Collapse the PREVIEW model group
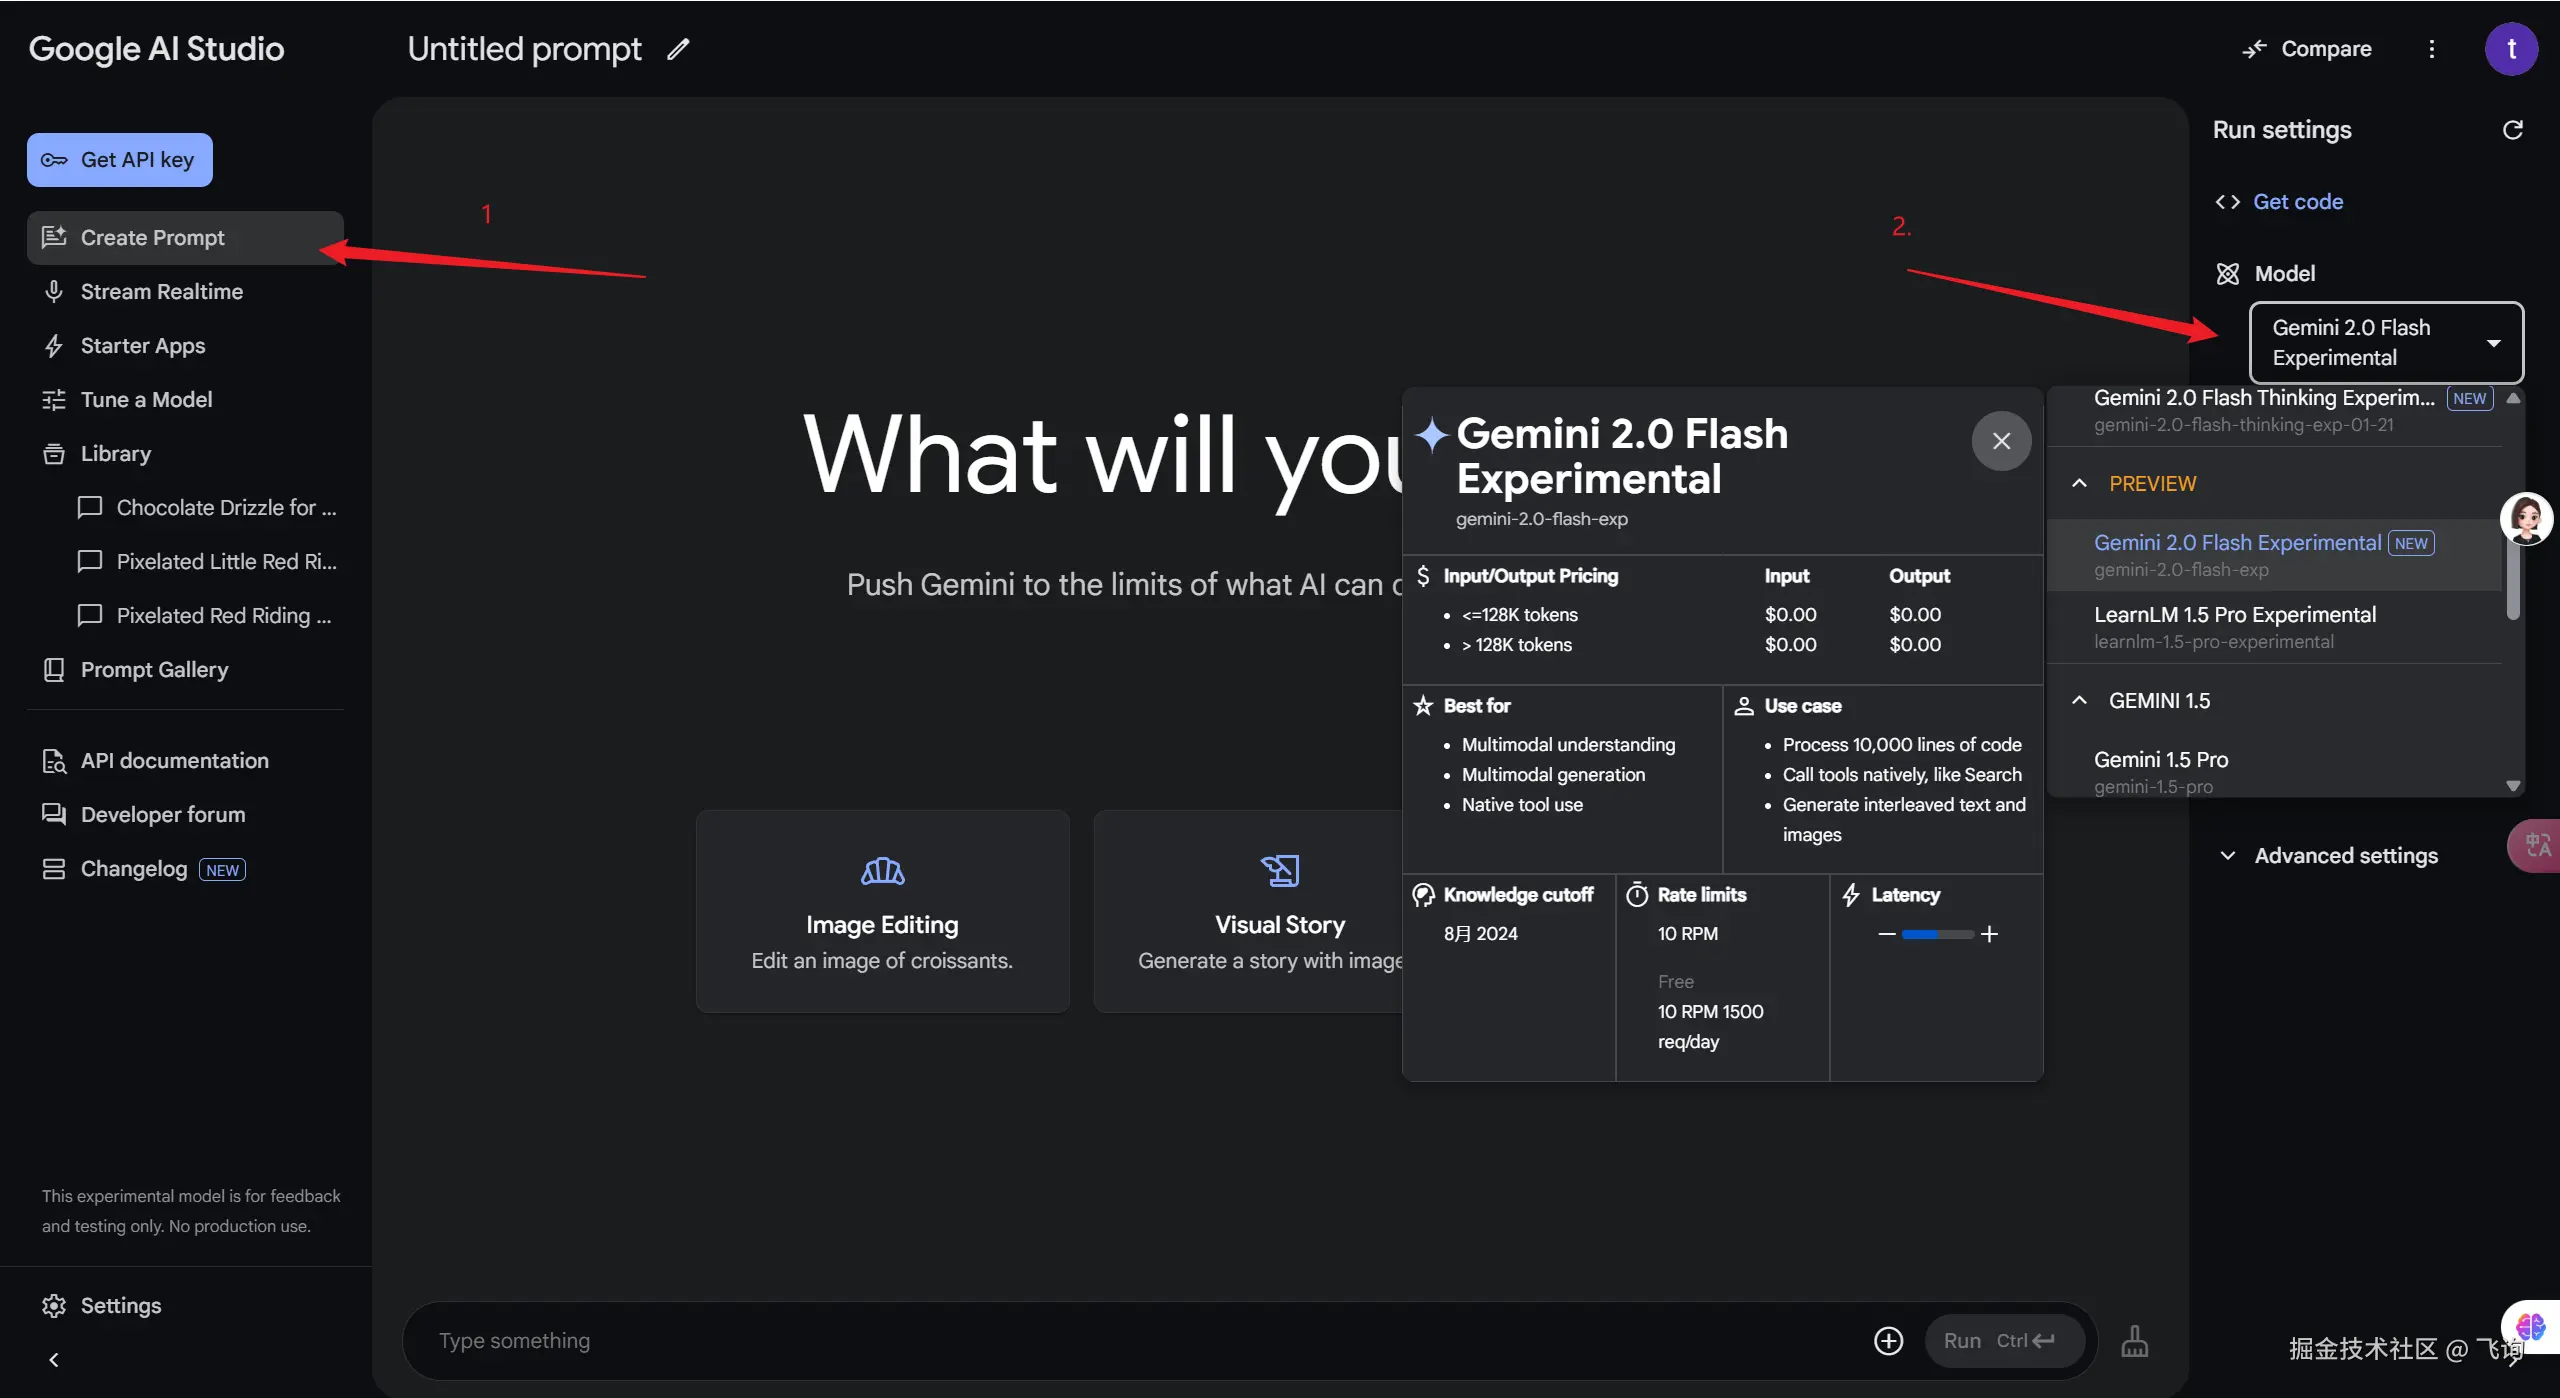Viewport: 2560px width, 1398px height. coord(2079,484)
